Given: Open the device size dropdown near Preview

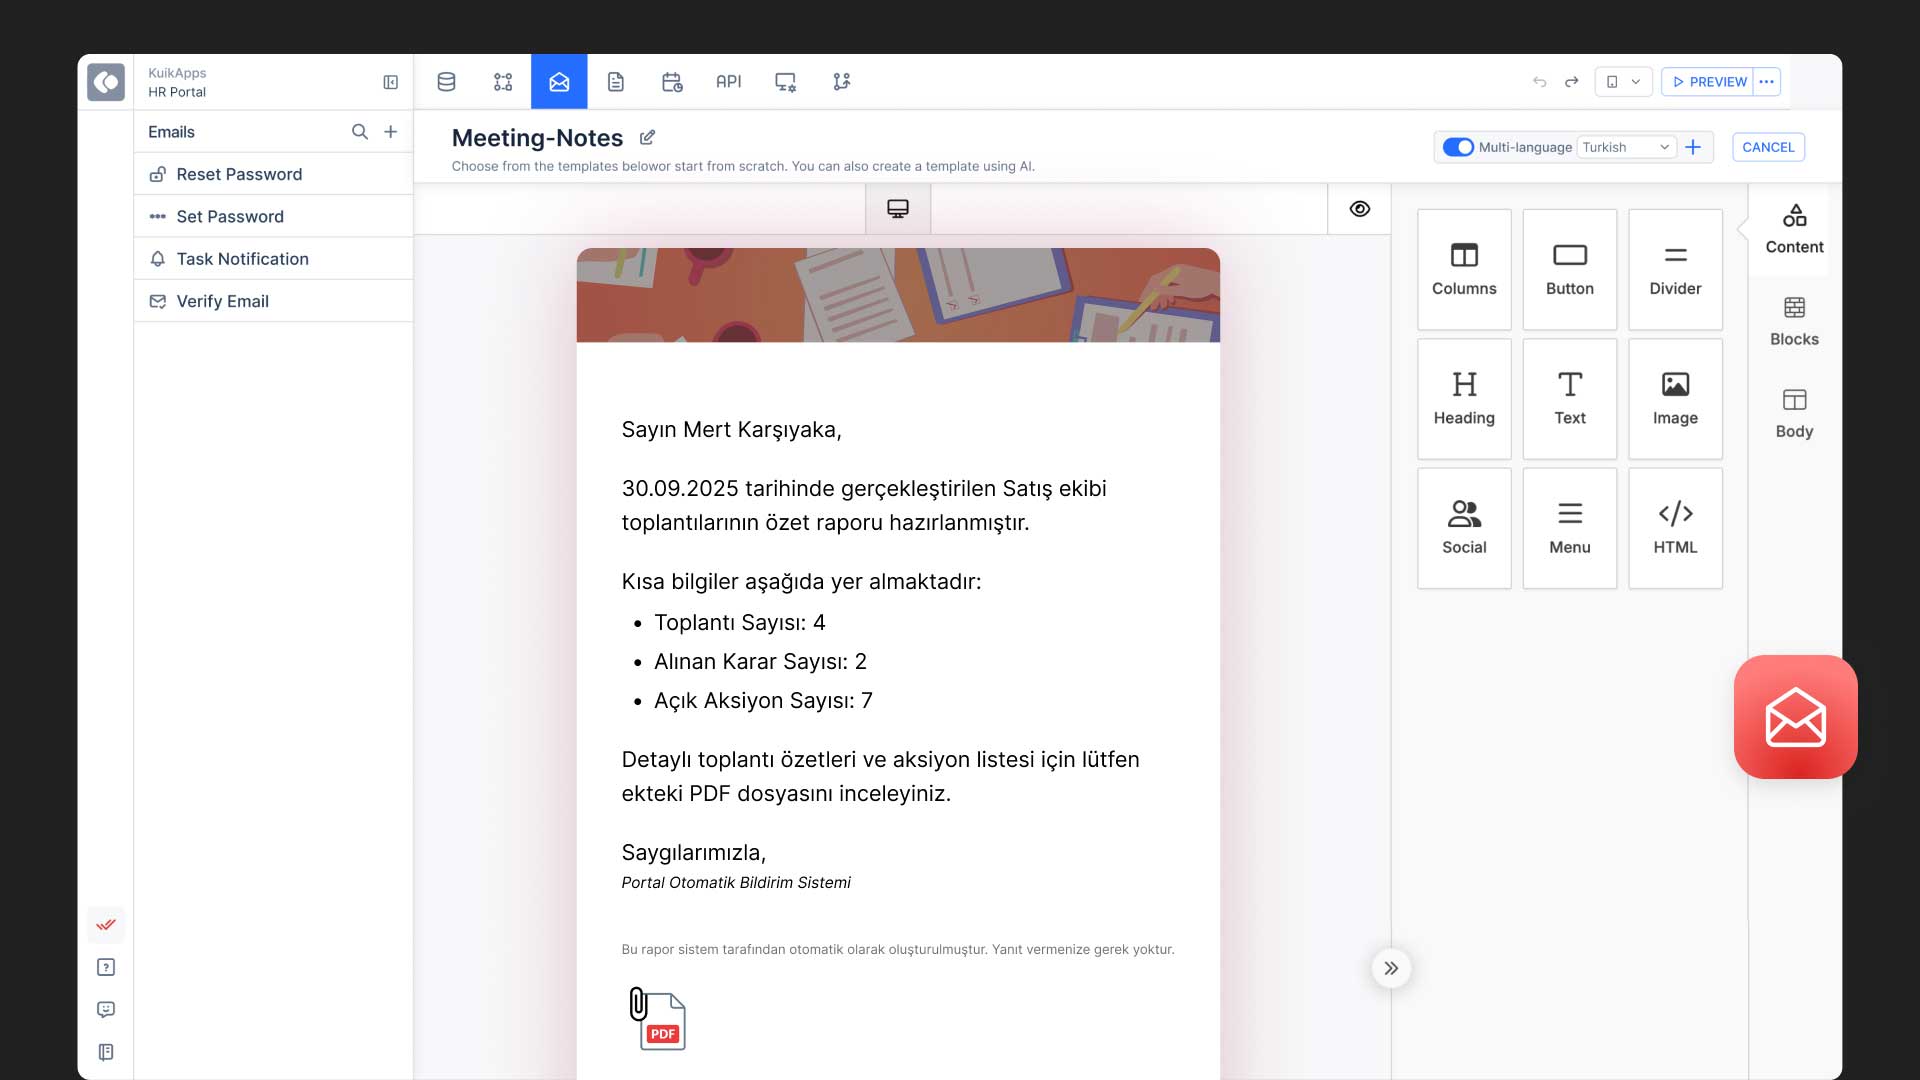Looking at the screenshot, I should [x=1623, y=81].
